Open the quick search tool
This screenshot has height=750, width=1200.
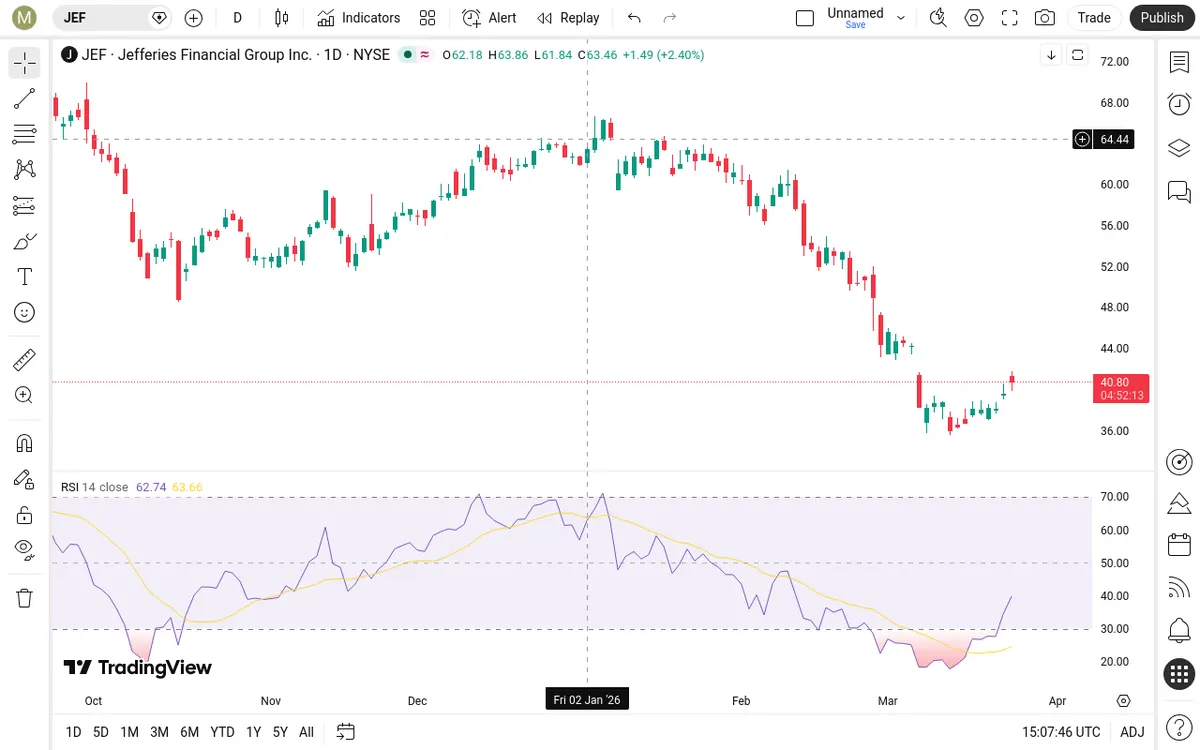pyautogui.click(x=938, y=18)
